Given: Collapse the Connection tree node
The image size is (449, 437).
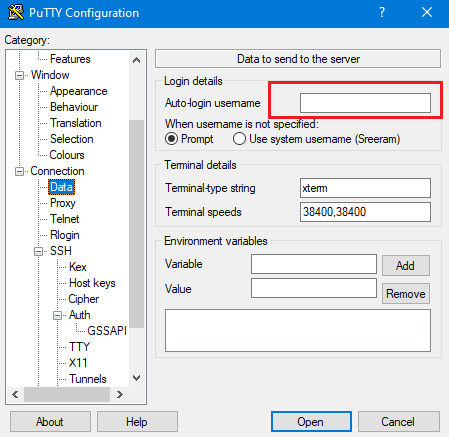Looking at the screenshot, I should click(20, 171).
